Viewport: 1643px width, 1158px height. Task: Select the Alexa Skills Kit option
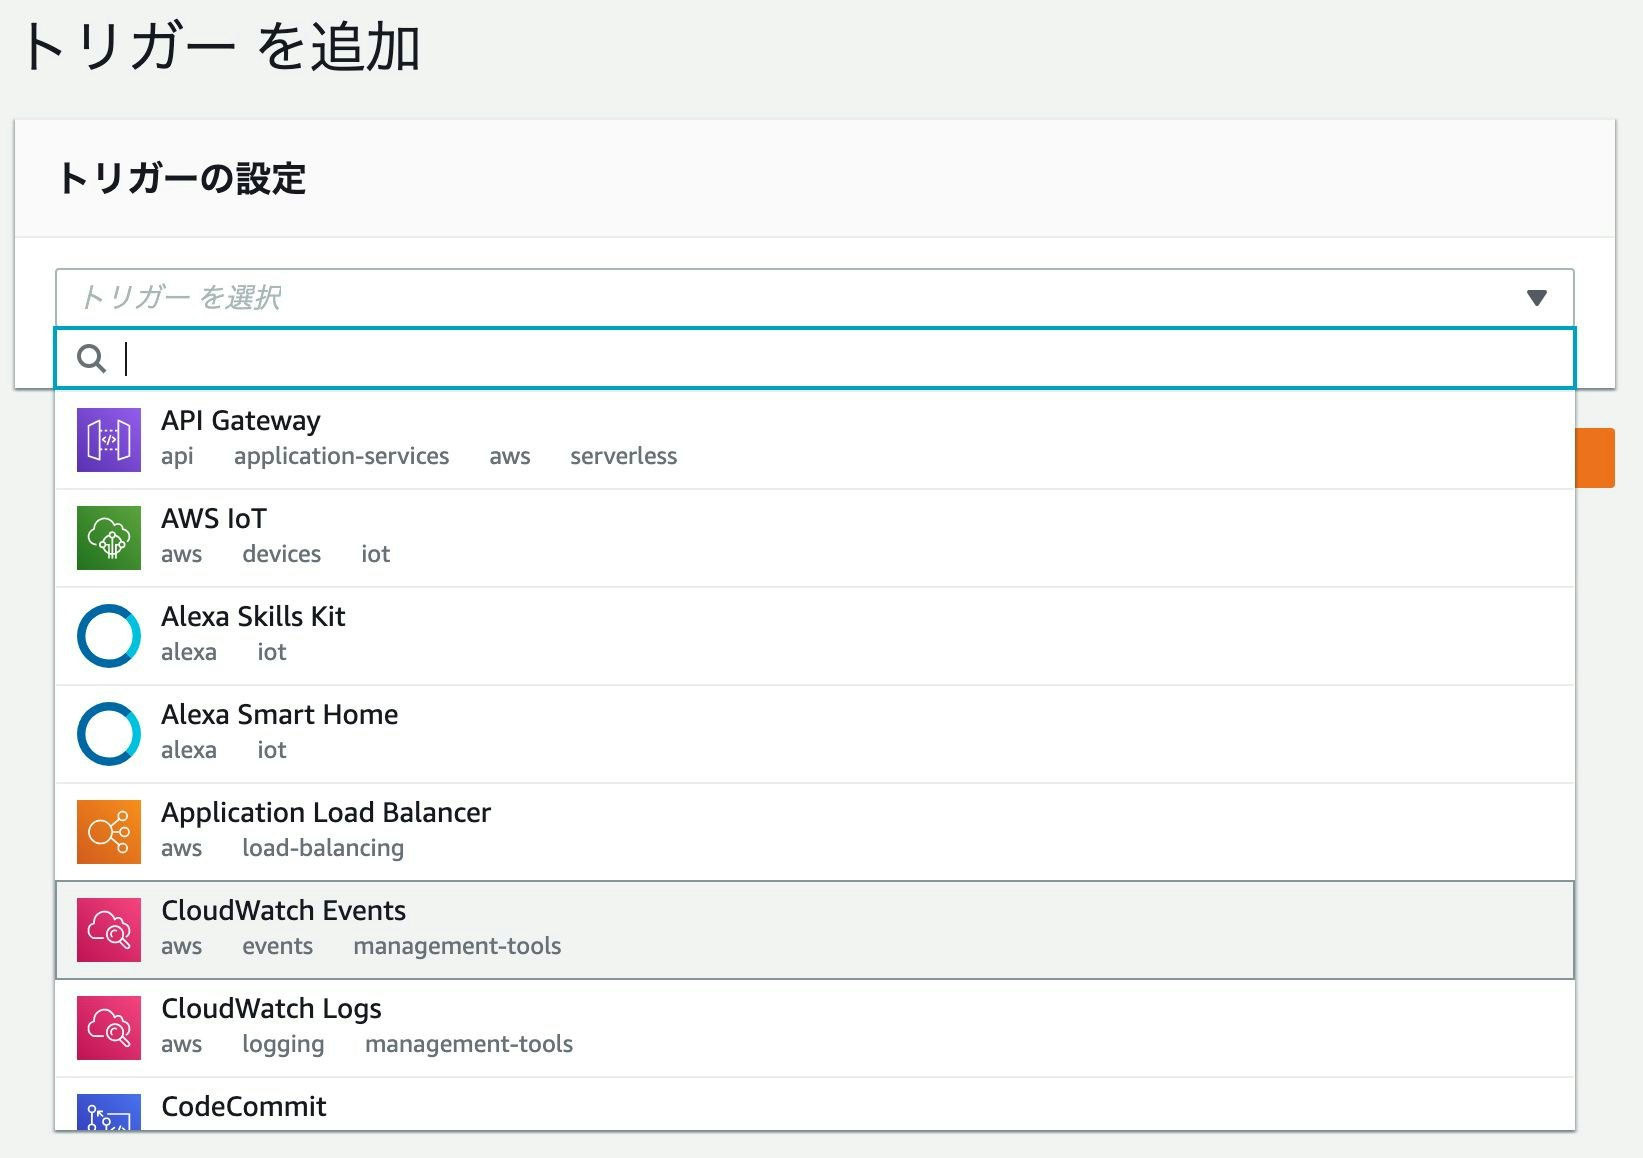(815, 636)
